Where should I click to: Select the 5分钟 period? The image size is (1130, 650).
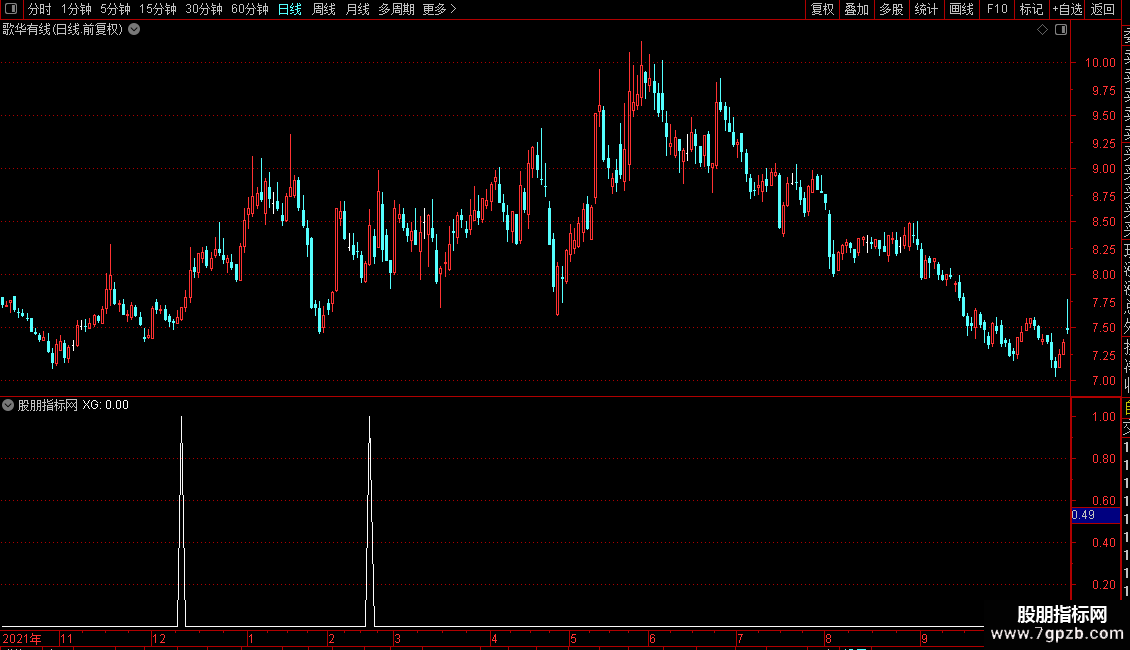tap(115, 9)
